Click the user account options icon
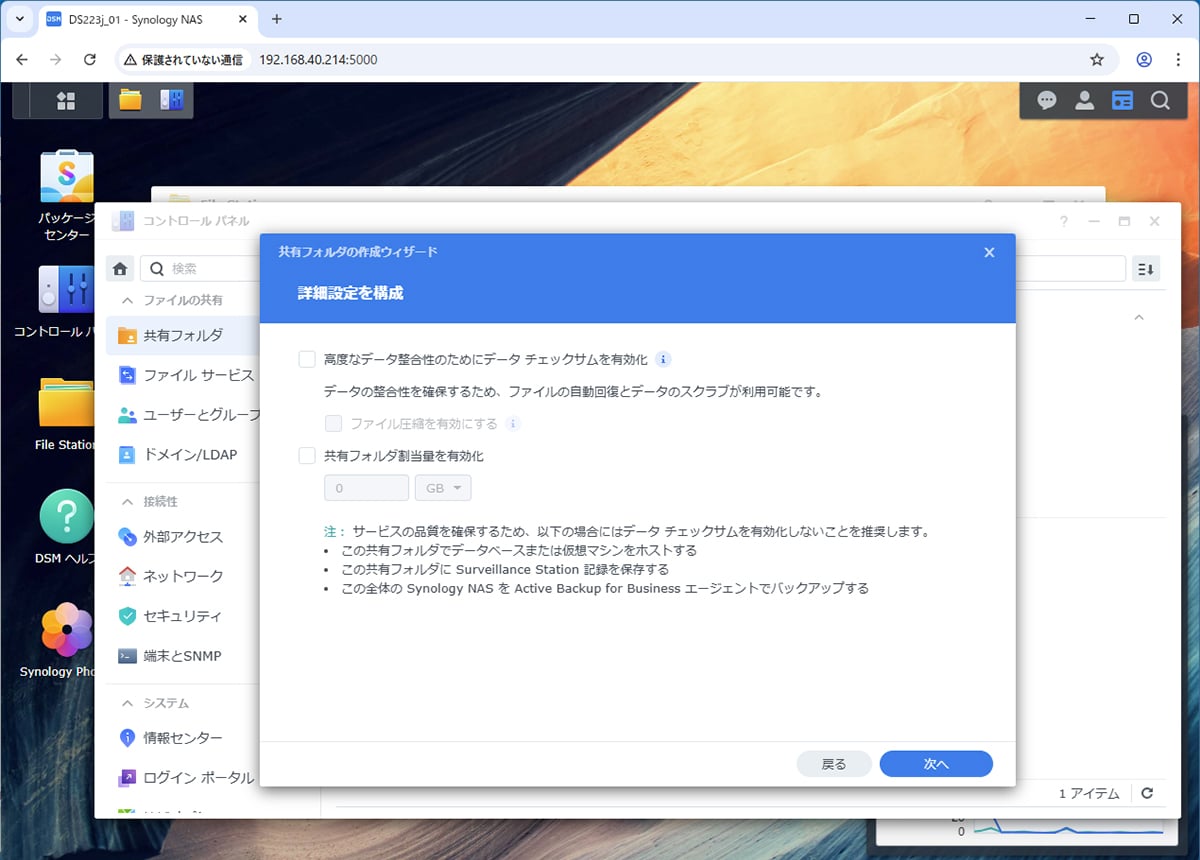 coord(1084,100)
